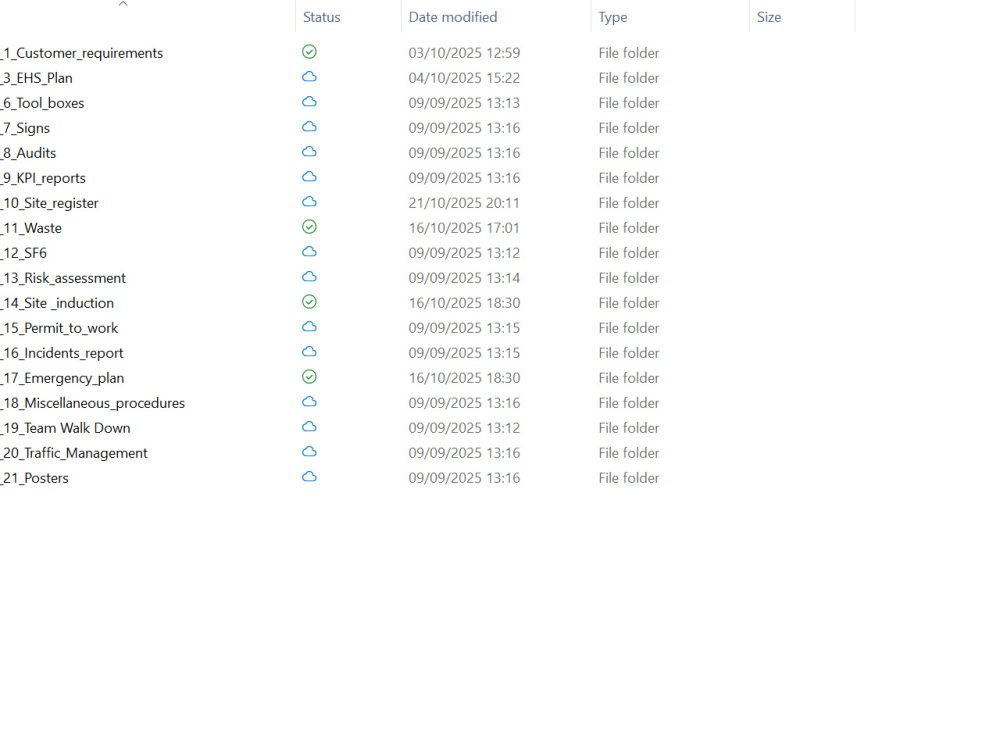Select the _16_Incidents_report folder
1000x750 pixels.
point(62,353)
